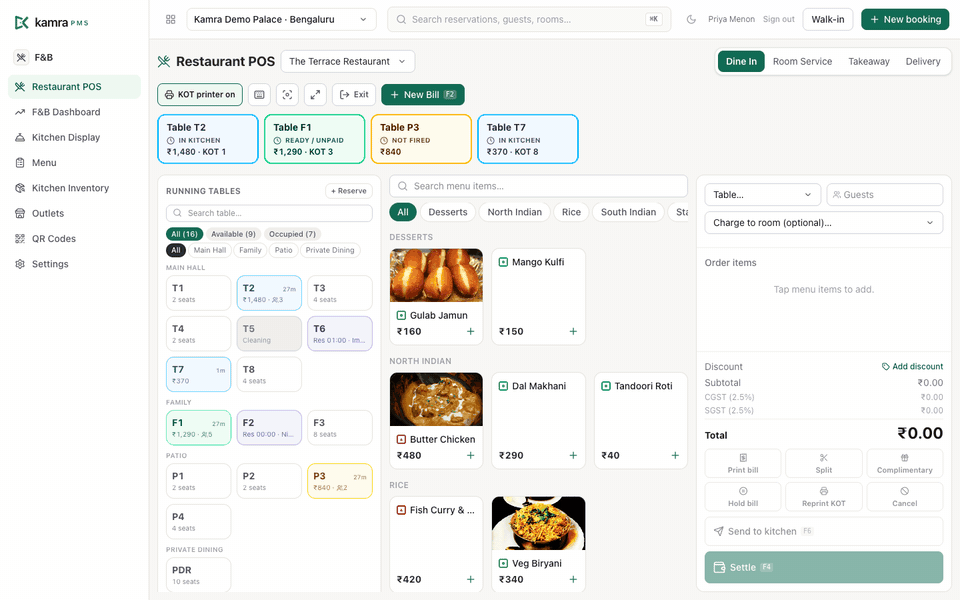
Task: Toggle the KOT printer on button
Action: [x=200, y=95]
